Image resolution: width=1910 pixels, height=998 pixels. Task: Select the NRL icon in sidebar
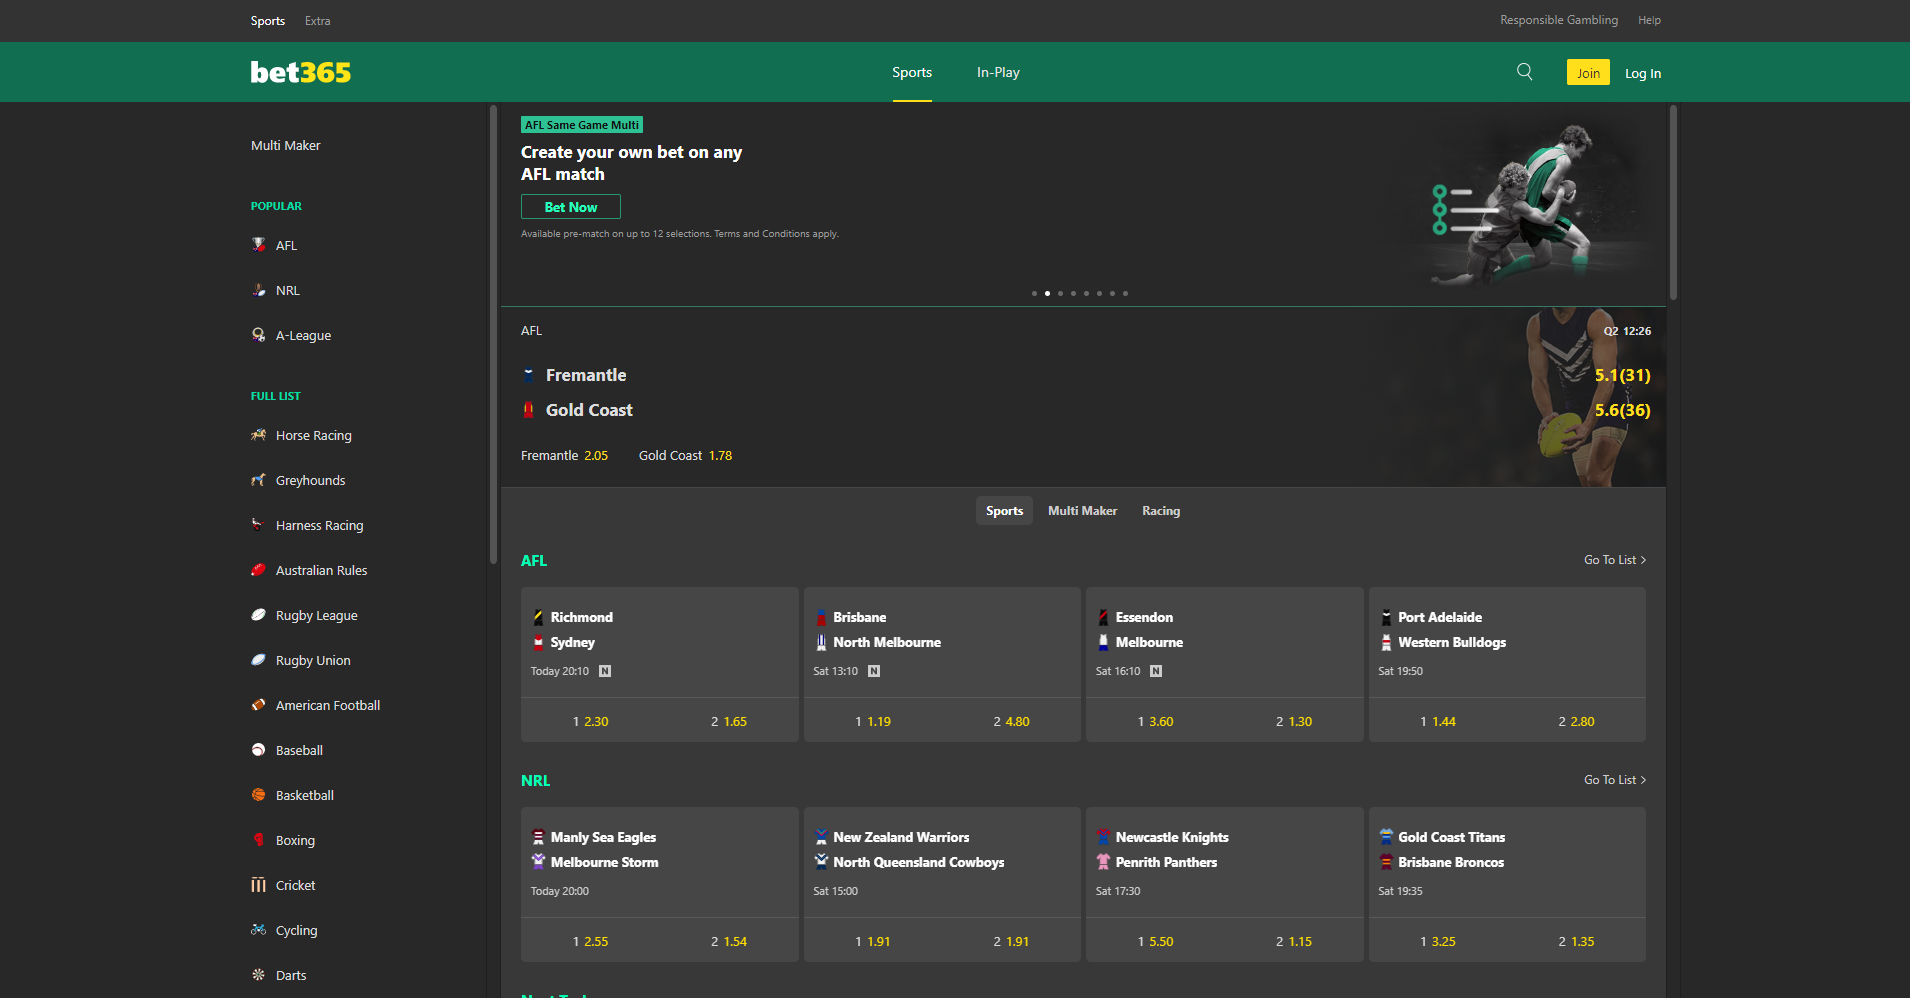(x=259, y=290)
